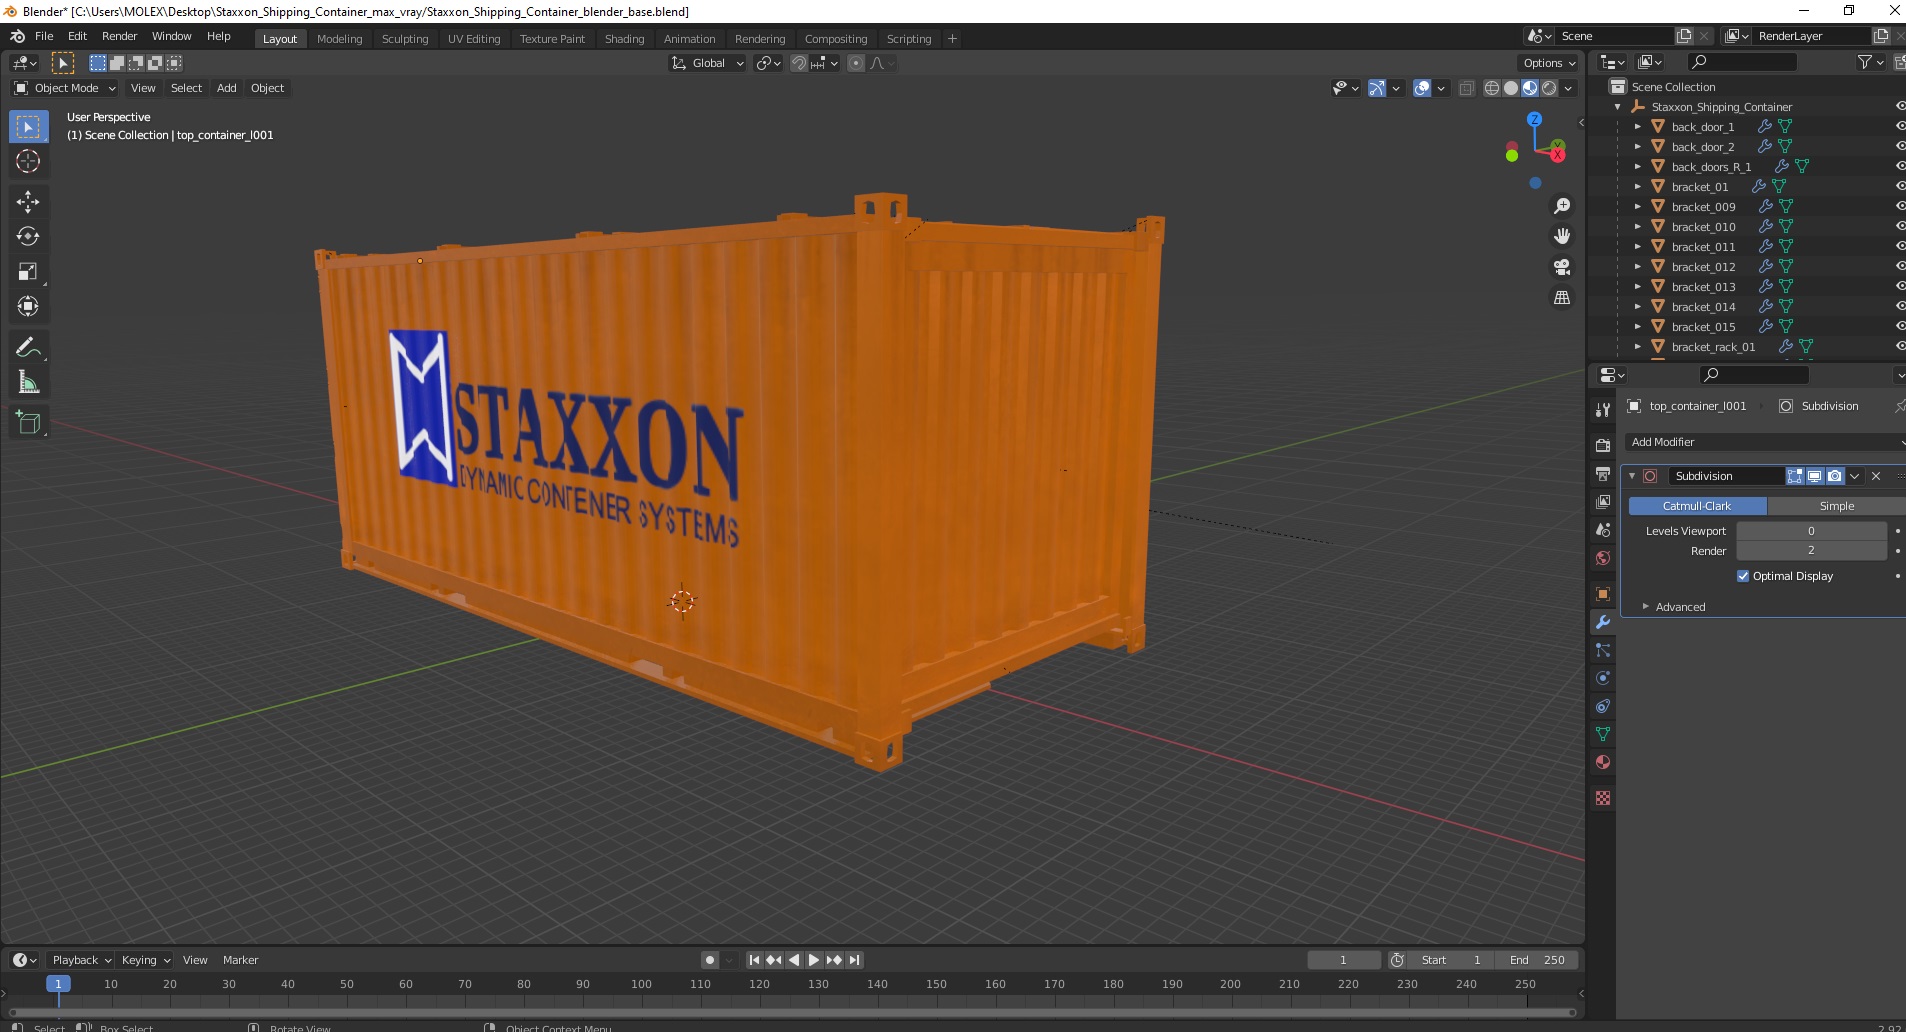This screenshot has width=1906, height=1032.
Task: Uncheck Optimal Display checkbox
Action: point(1743,576)
